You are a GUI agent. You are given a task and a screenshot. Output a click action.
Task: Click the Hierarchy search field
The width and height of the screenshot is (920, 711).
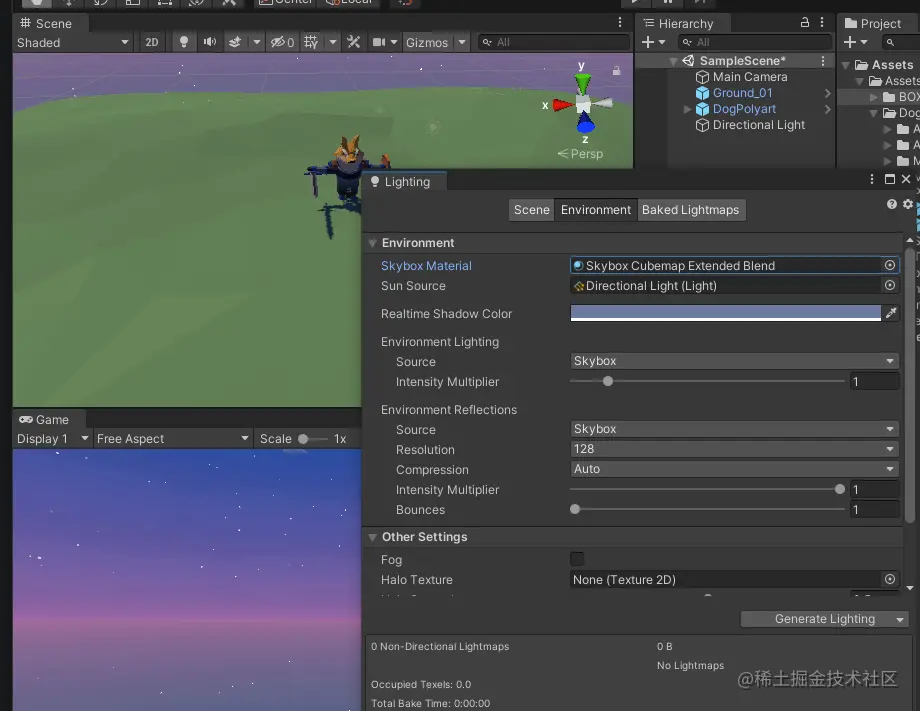tap(755, 42)
